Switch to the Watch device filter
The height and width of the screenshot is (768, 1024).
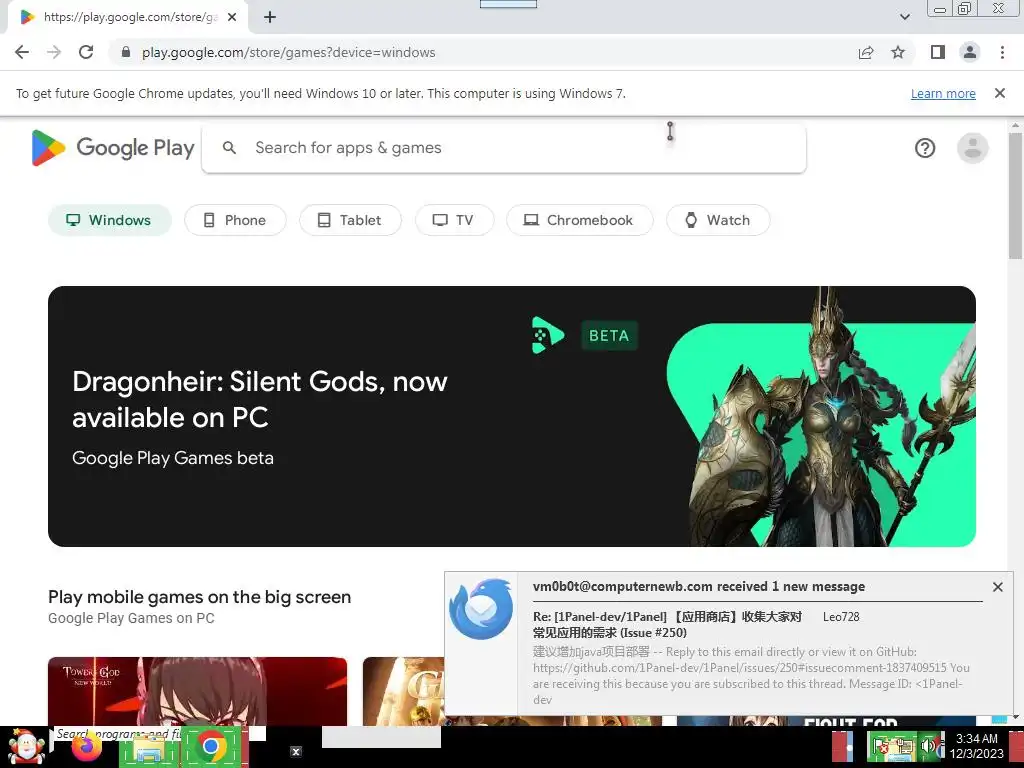[718, 220]
